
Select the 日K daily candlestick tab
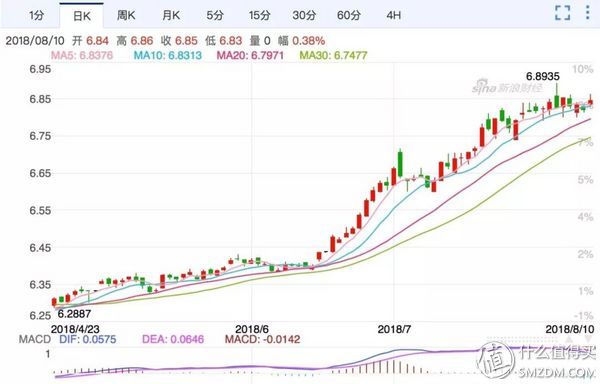pos(82,16)
